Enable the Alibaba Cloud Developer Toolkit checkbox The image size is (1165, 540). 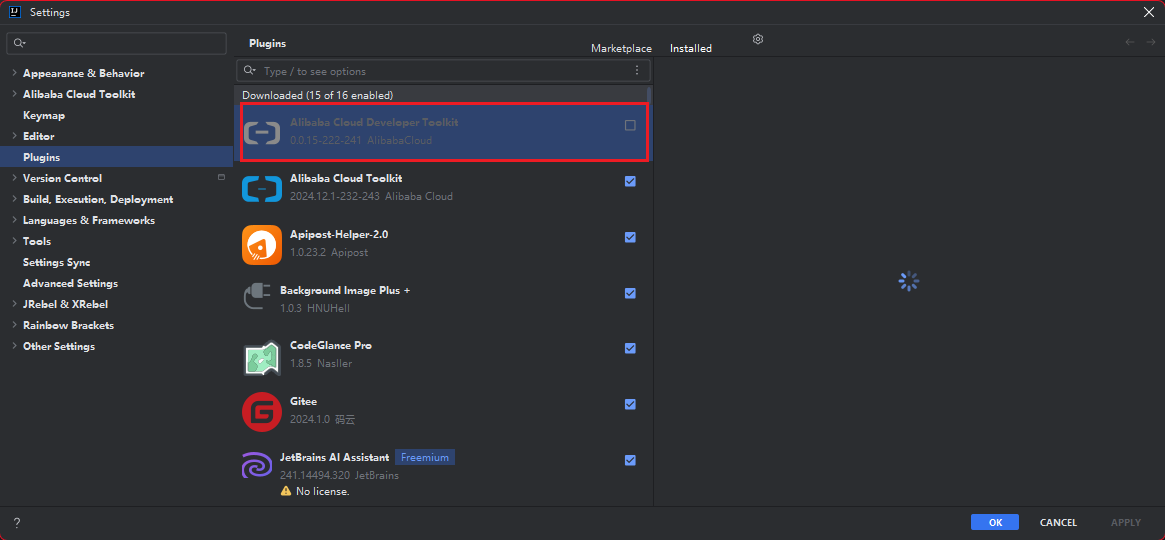[630, 126]
